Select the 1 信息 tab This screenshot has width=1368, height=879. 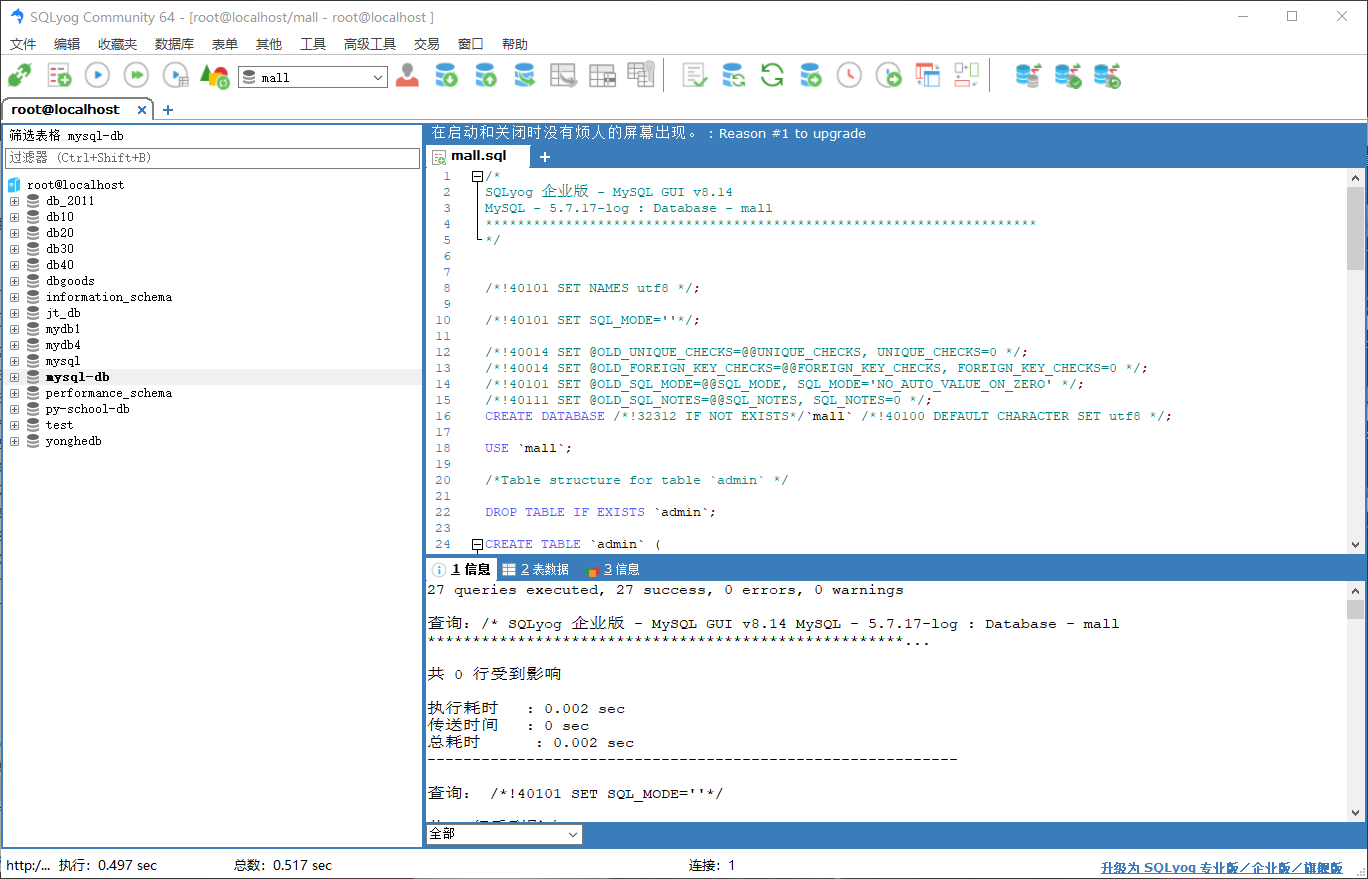pyautogui.click(x=461, y=569)
